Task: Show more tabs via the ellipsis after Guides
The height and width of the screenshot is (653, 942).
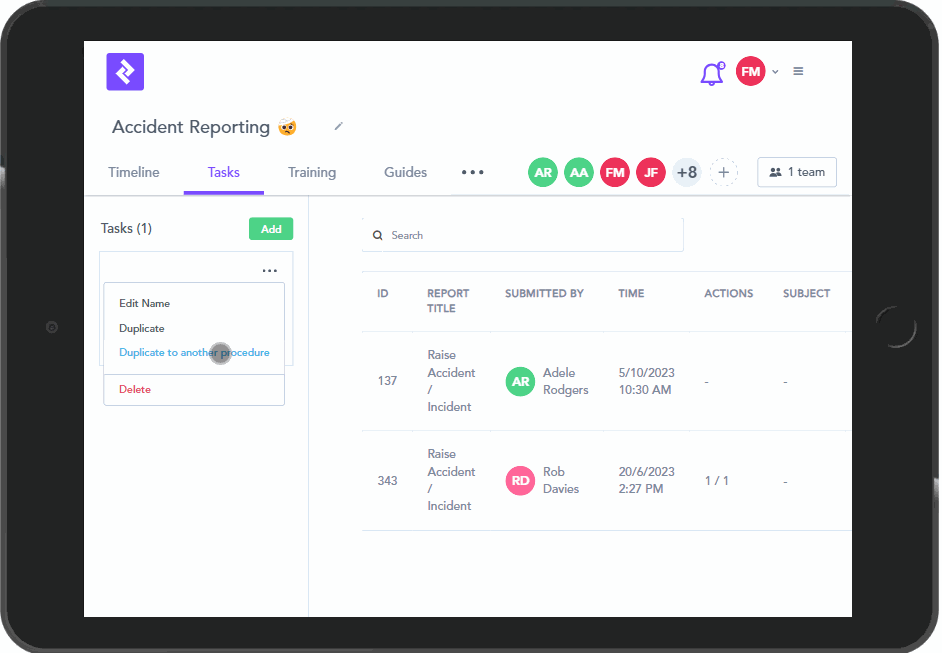Action: point(472,172)
